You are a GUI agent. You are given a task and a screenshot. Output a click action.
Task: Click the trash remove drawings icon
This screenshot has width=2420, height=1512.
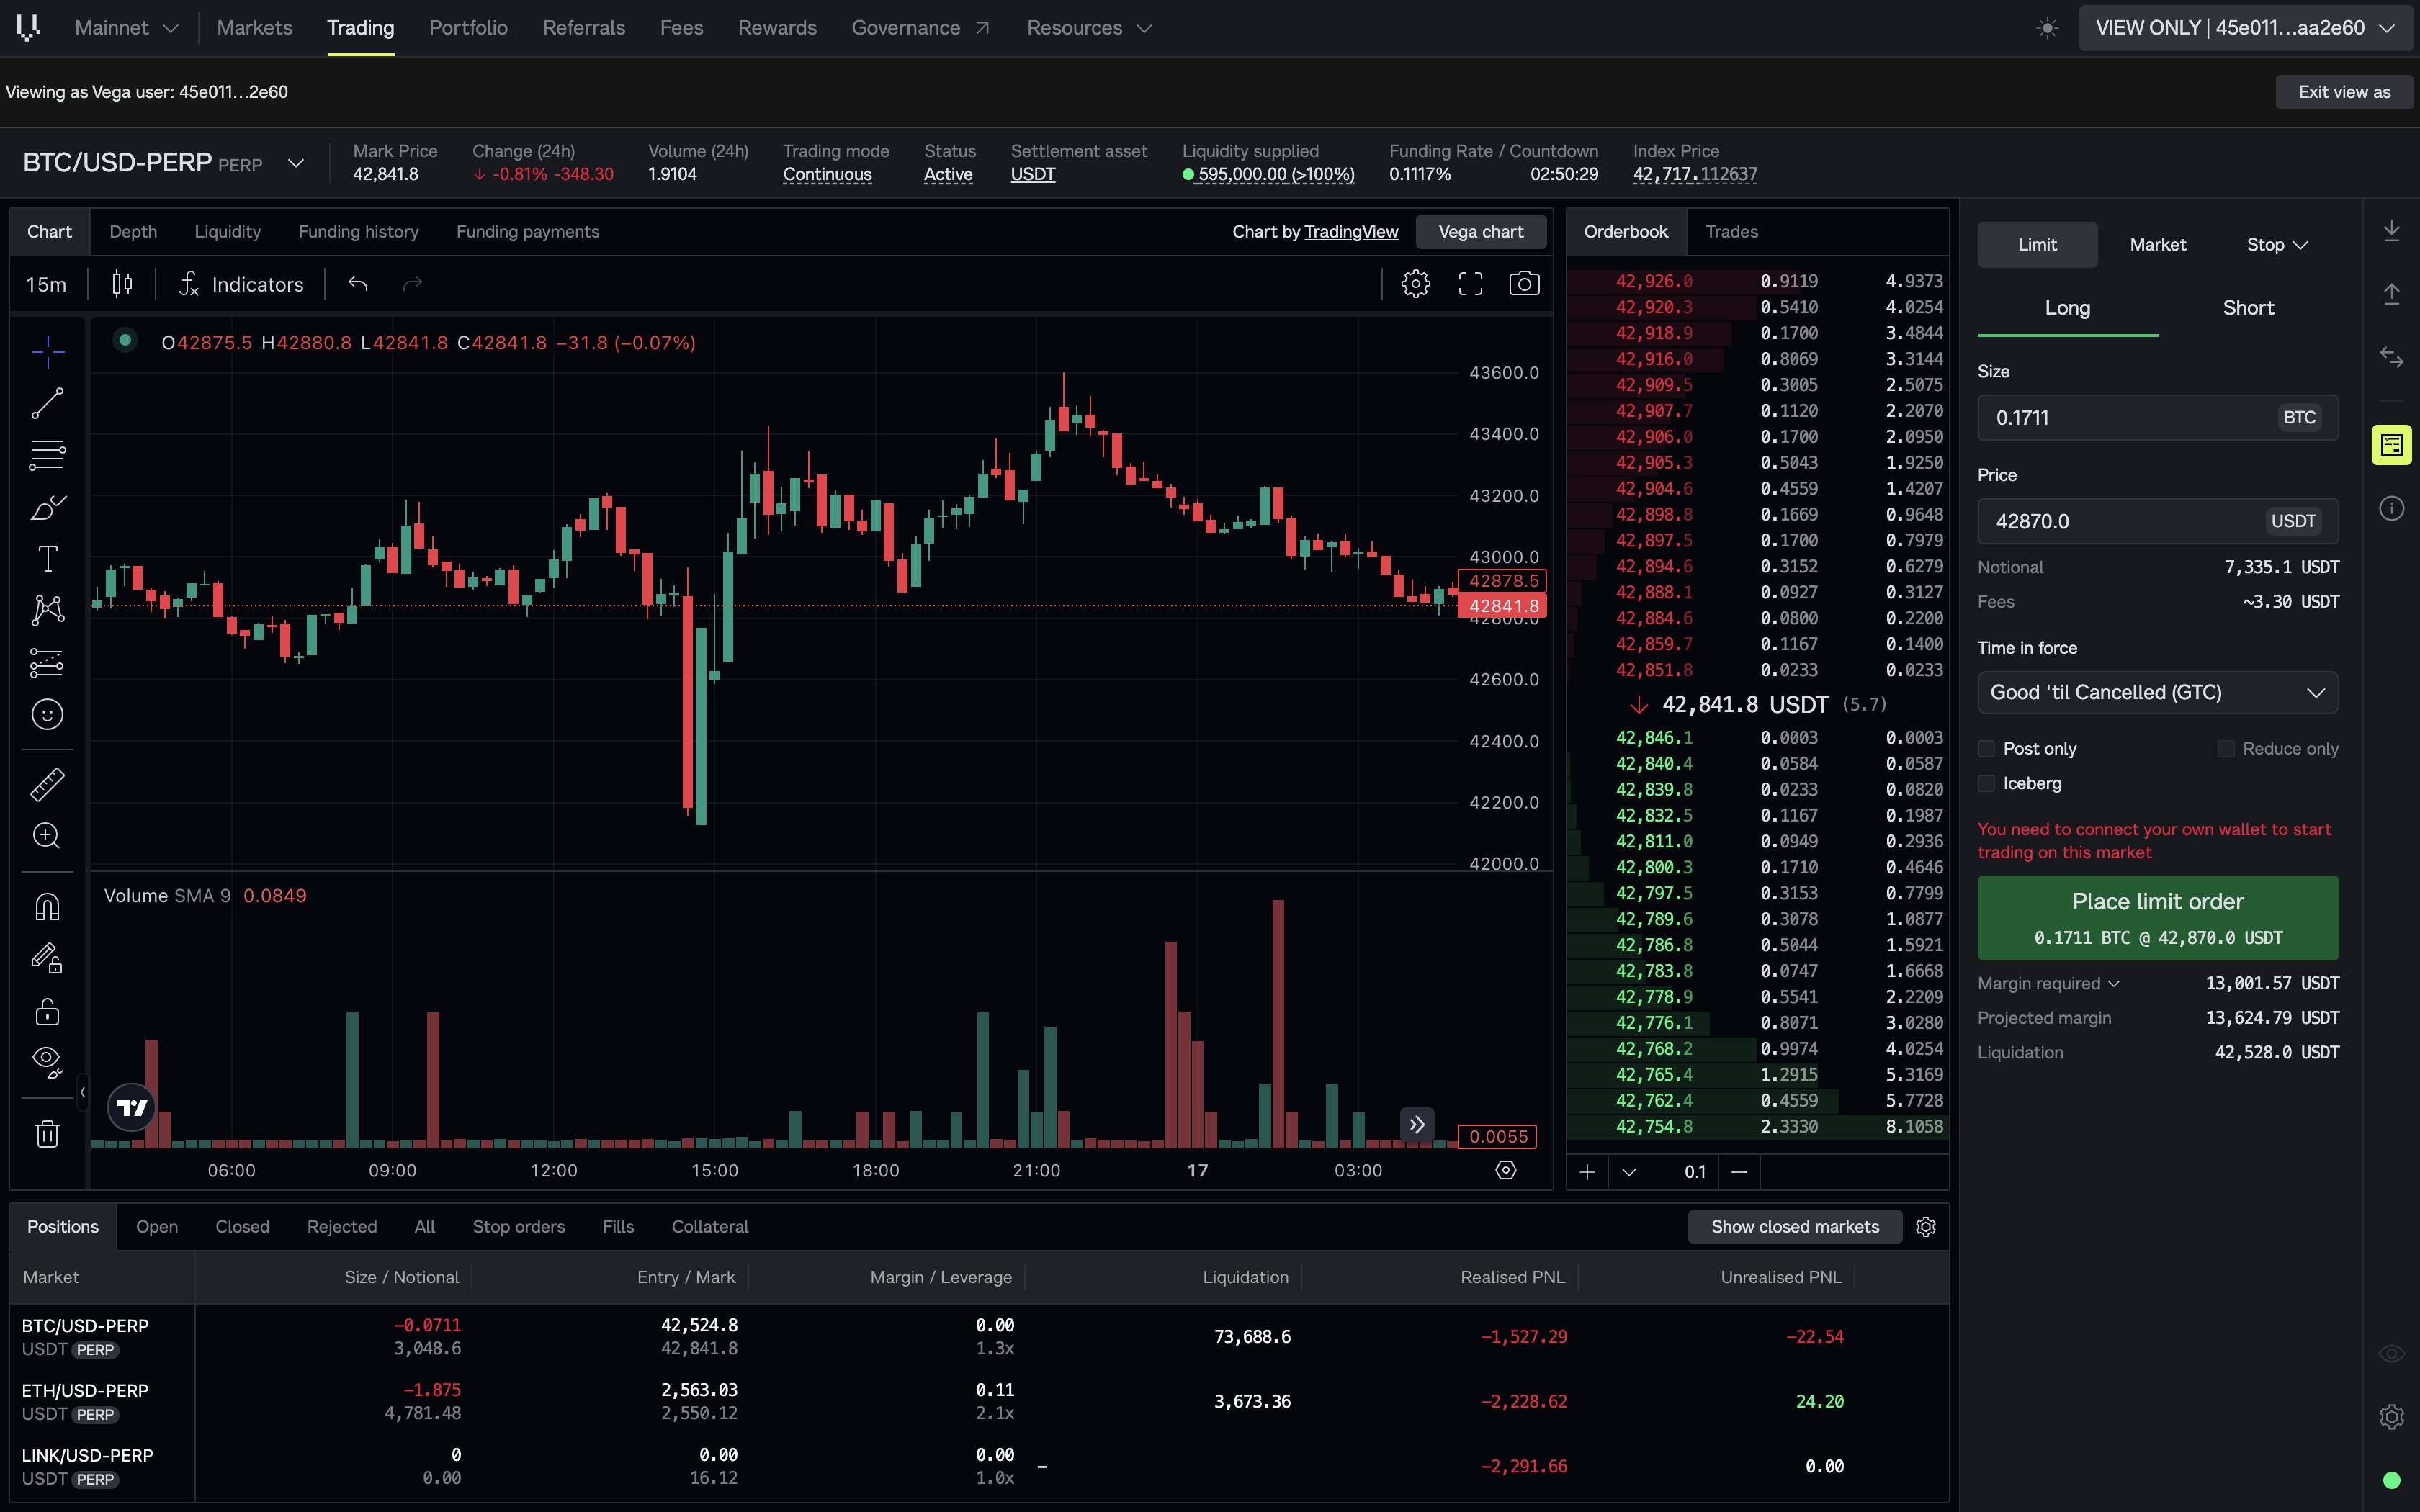click(x=47, y=1134)
